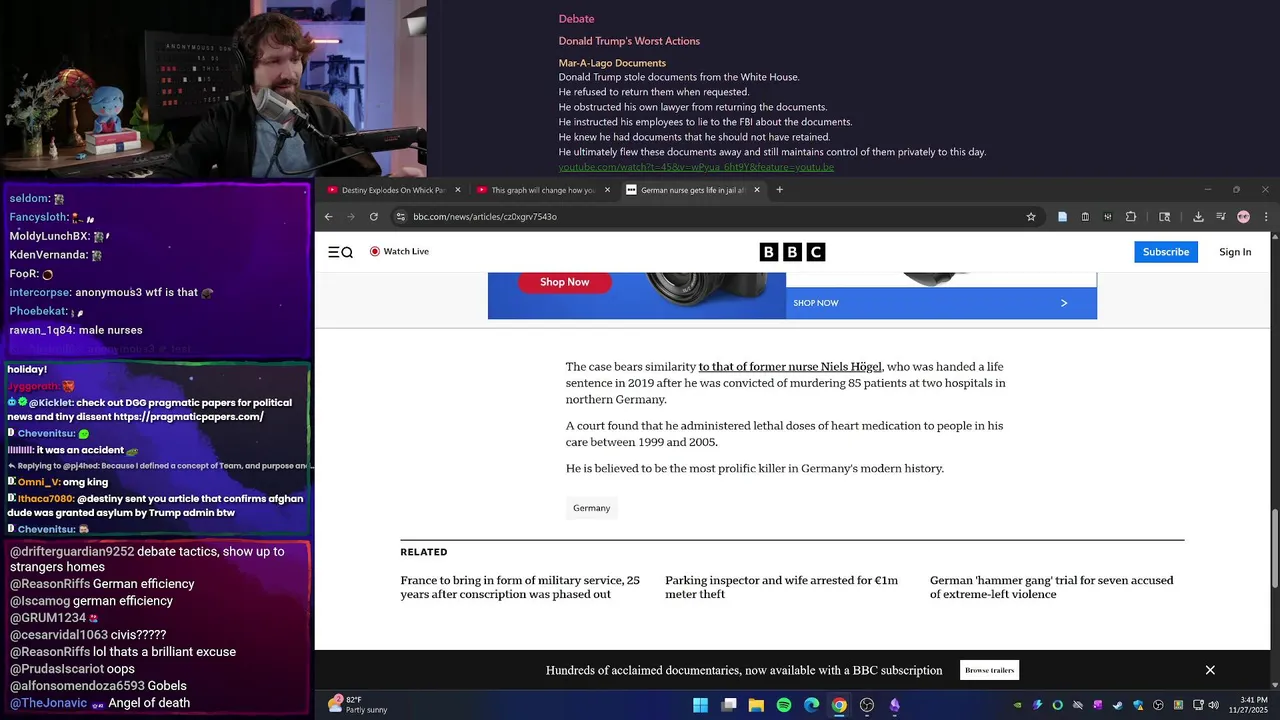Close the 'This graph will change' tab
This screenshot has width=1280, height=720.
click(x=607, y=190)
